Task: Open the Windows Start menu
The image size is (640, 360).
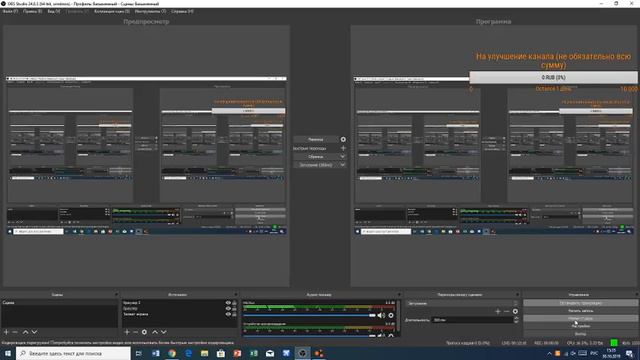Action: 8,353
